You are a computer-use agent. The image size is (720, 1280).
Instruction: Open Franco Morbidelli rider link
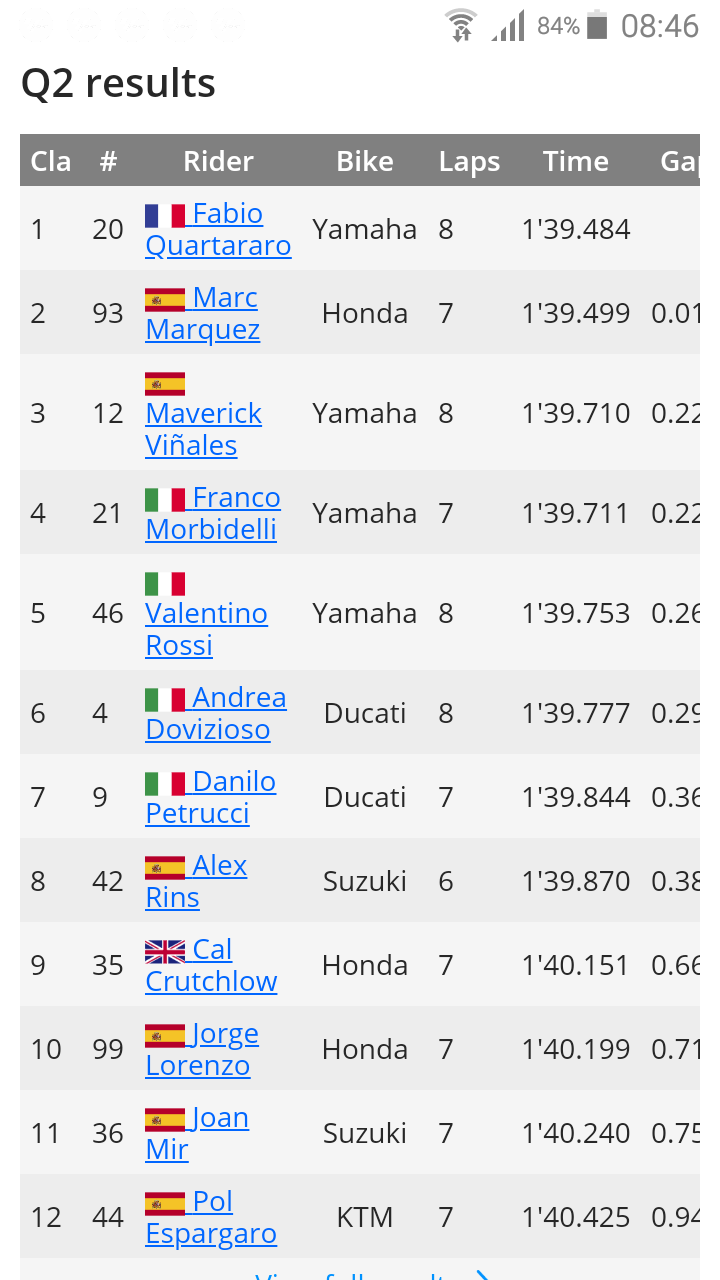click(x=213, y=513)
